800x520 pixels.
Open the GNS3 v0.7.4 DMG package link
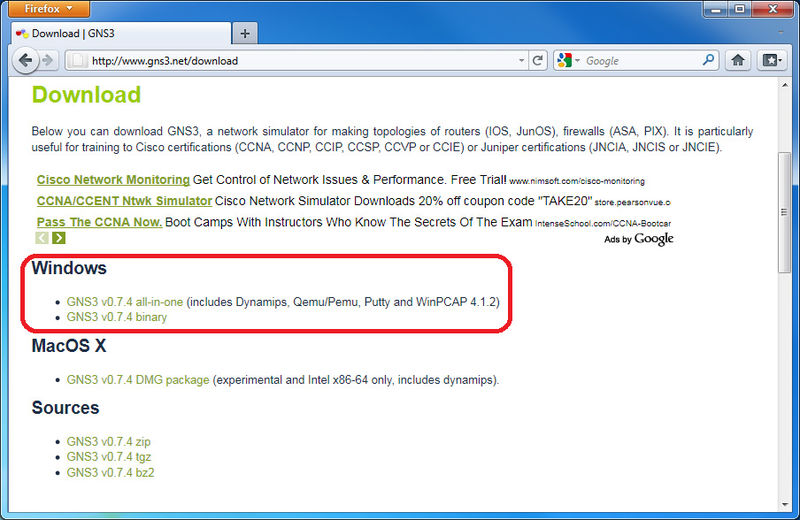coord(138,380)
